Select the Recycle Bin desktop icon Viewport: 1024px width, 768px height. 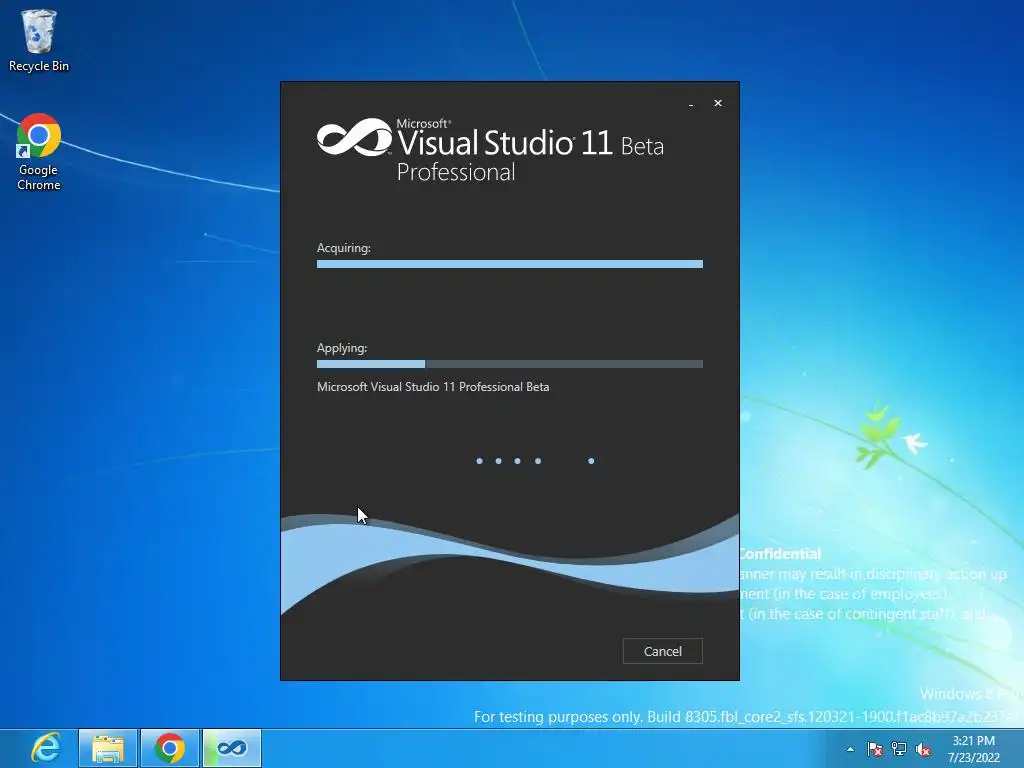(x=39, y=40)
